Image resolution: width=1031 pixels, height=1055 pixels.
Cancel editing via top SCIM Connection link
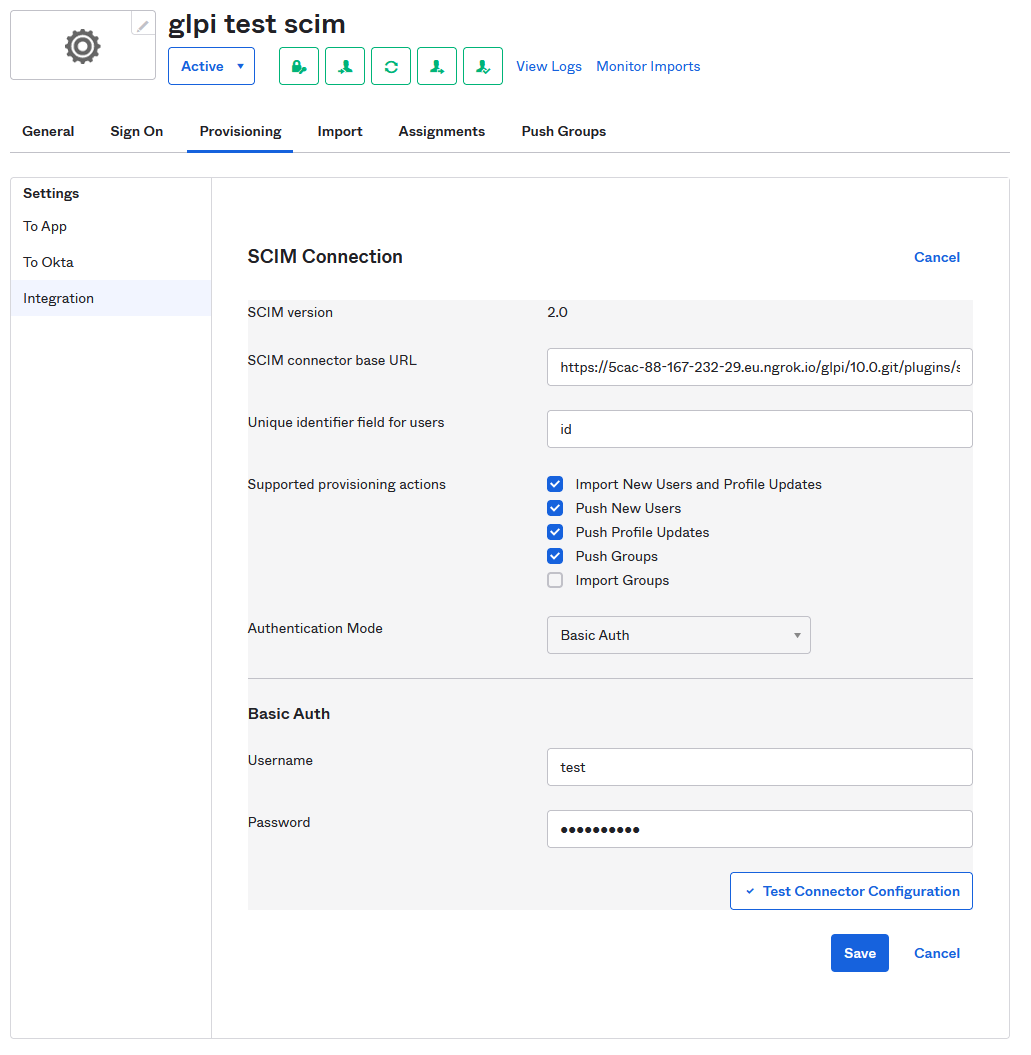[x=937, y=257]
